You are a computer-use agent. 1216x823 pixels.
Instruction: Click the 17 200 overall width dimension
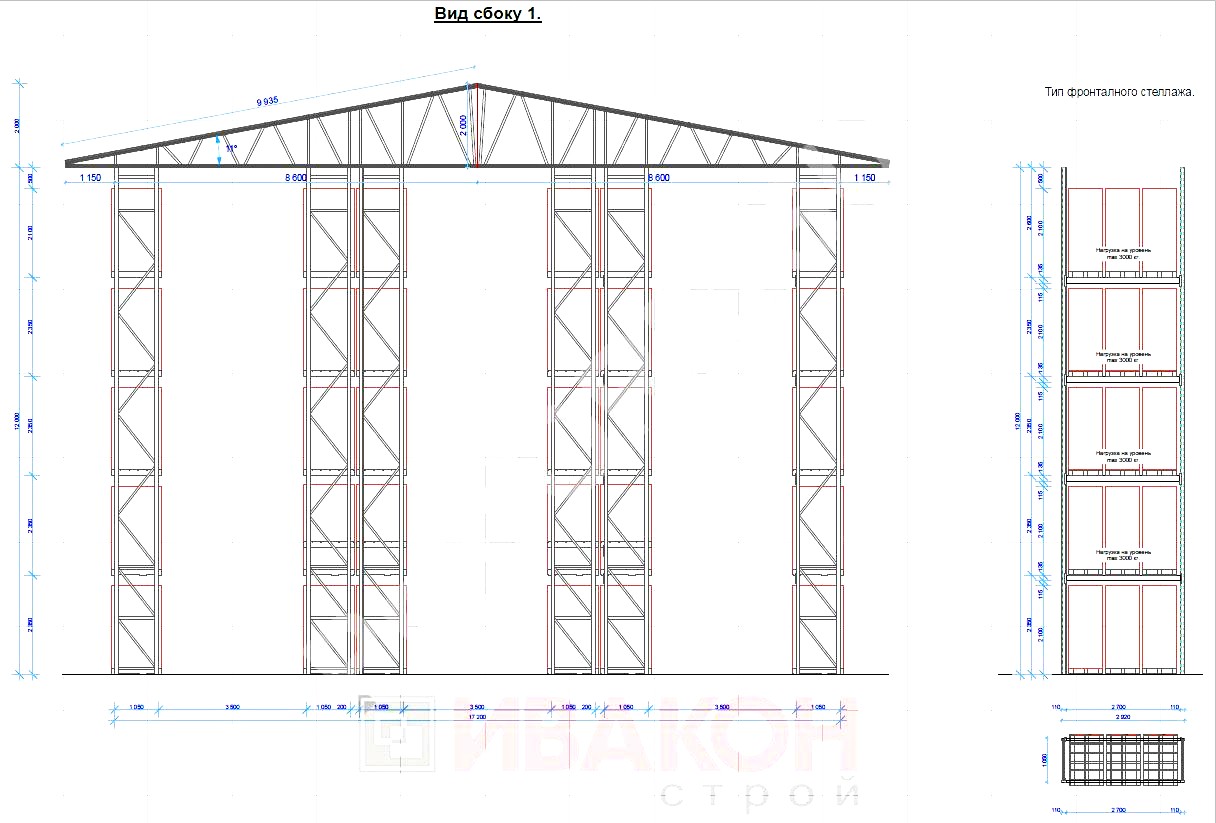(x=479, y=717)
